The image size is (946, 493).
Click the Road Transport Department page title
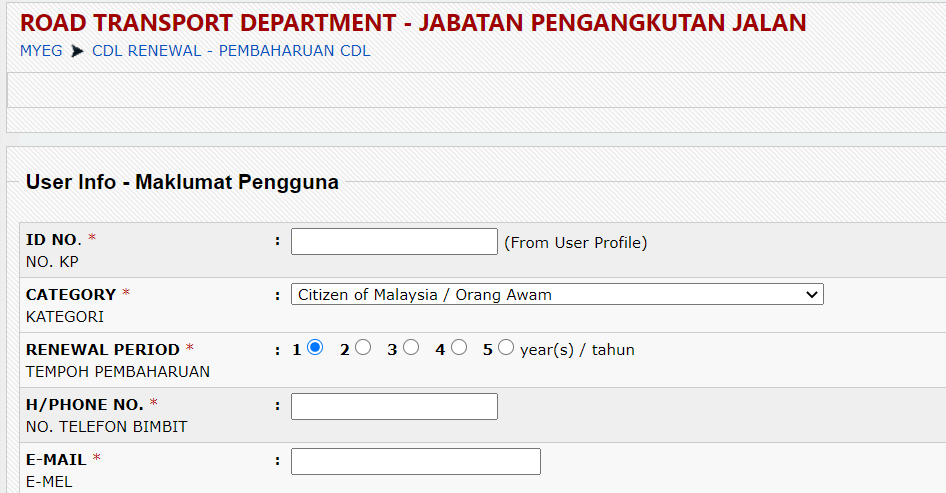413,23
